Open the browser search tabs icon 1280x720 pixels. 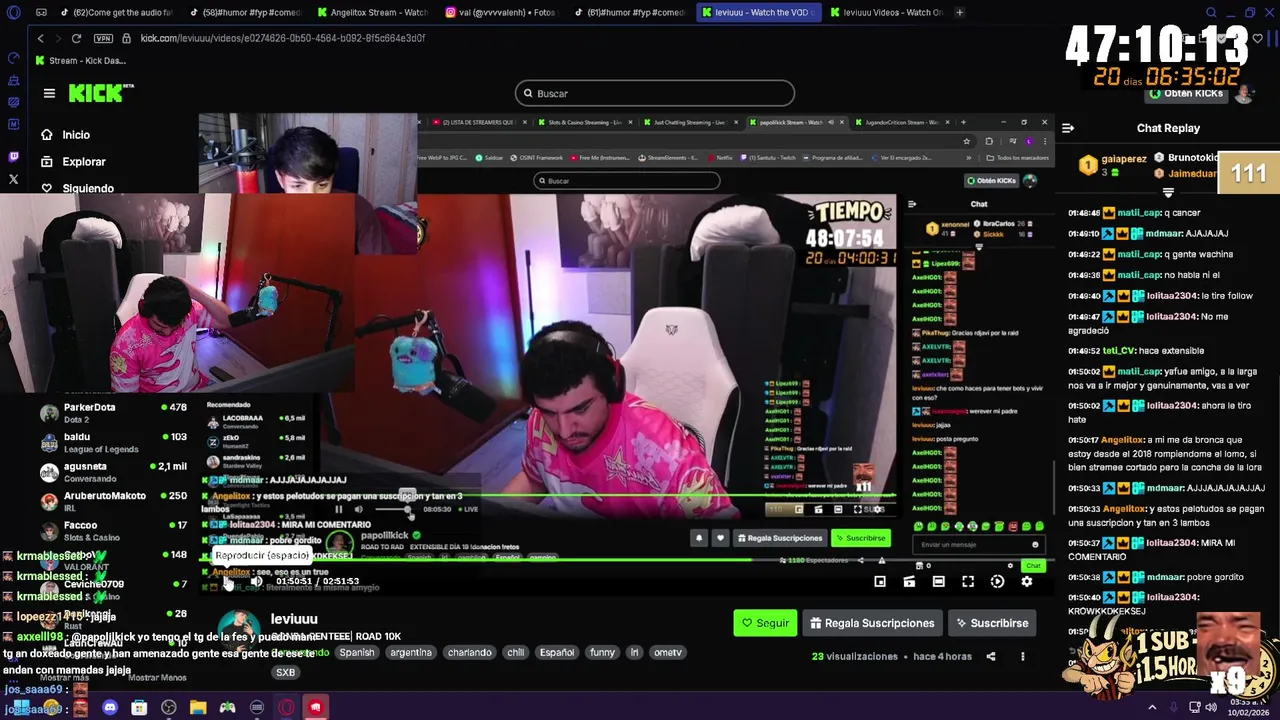click(1211, 12)
